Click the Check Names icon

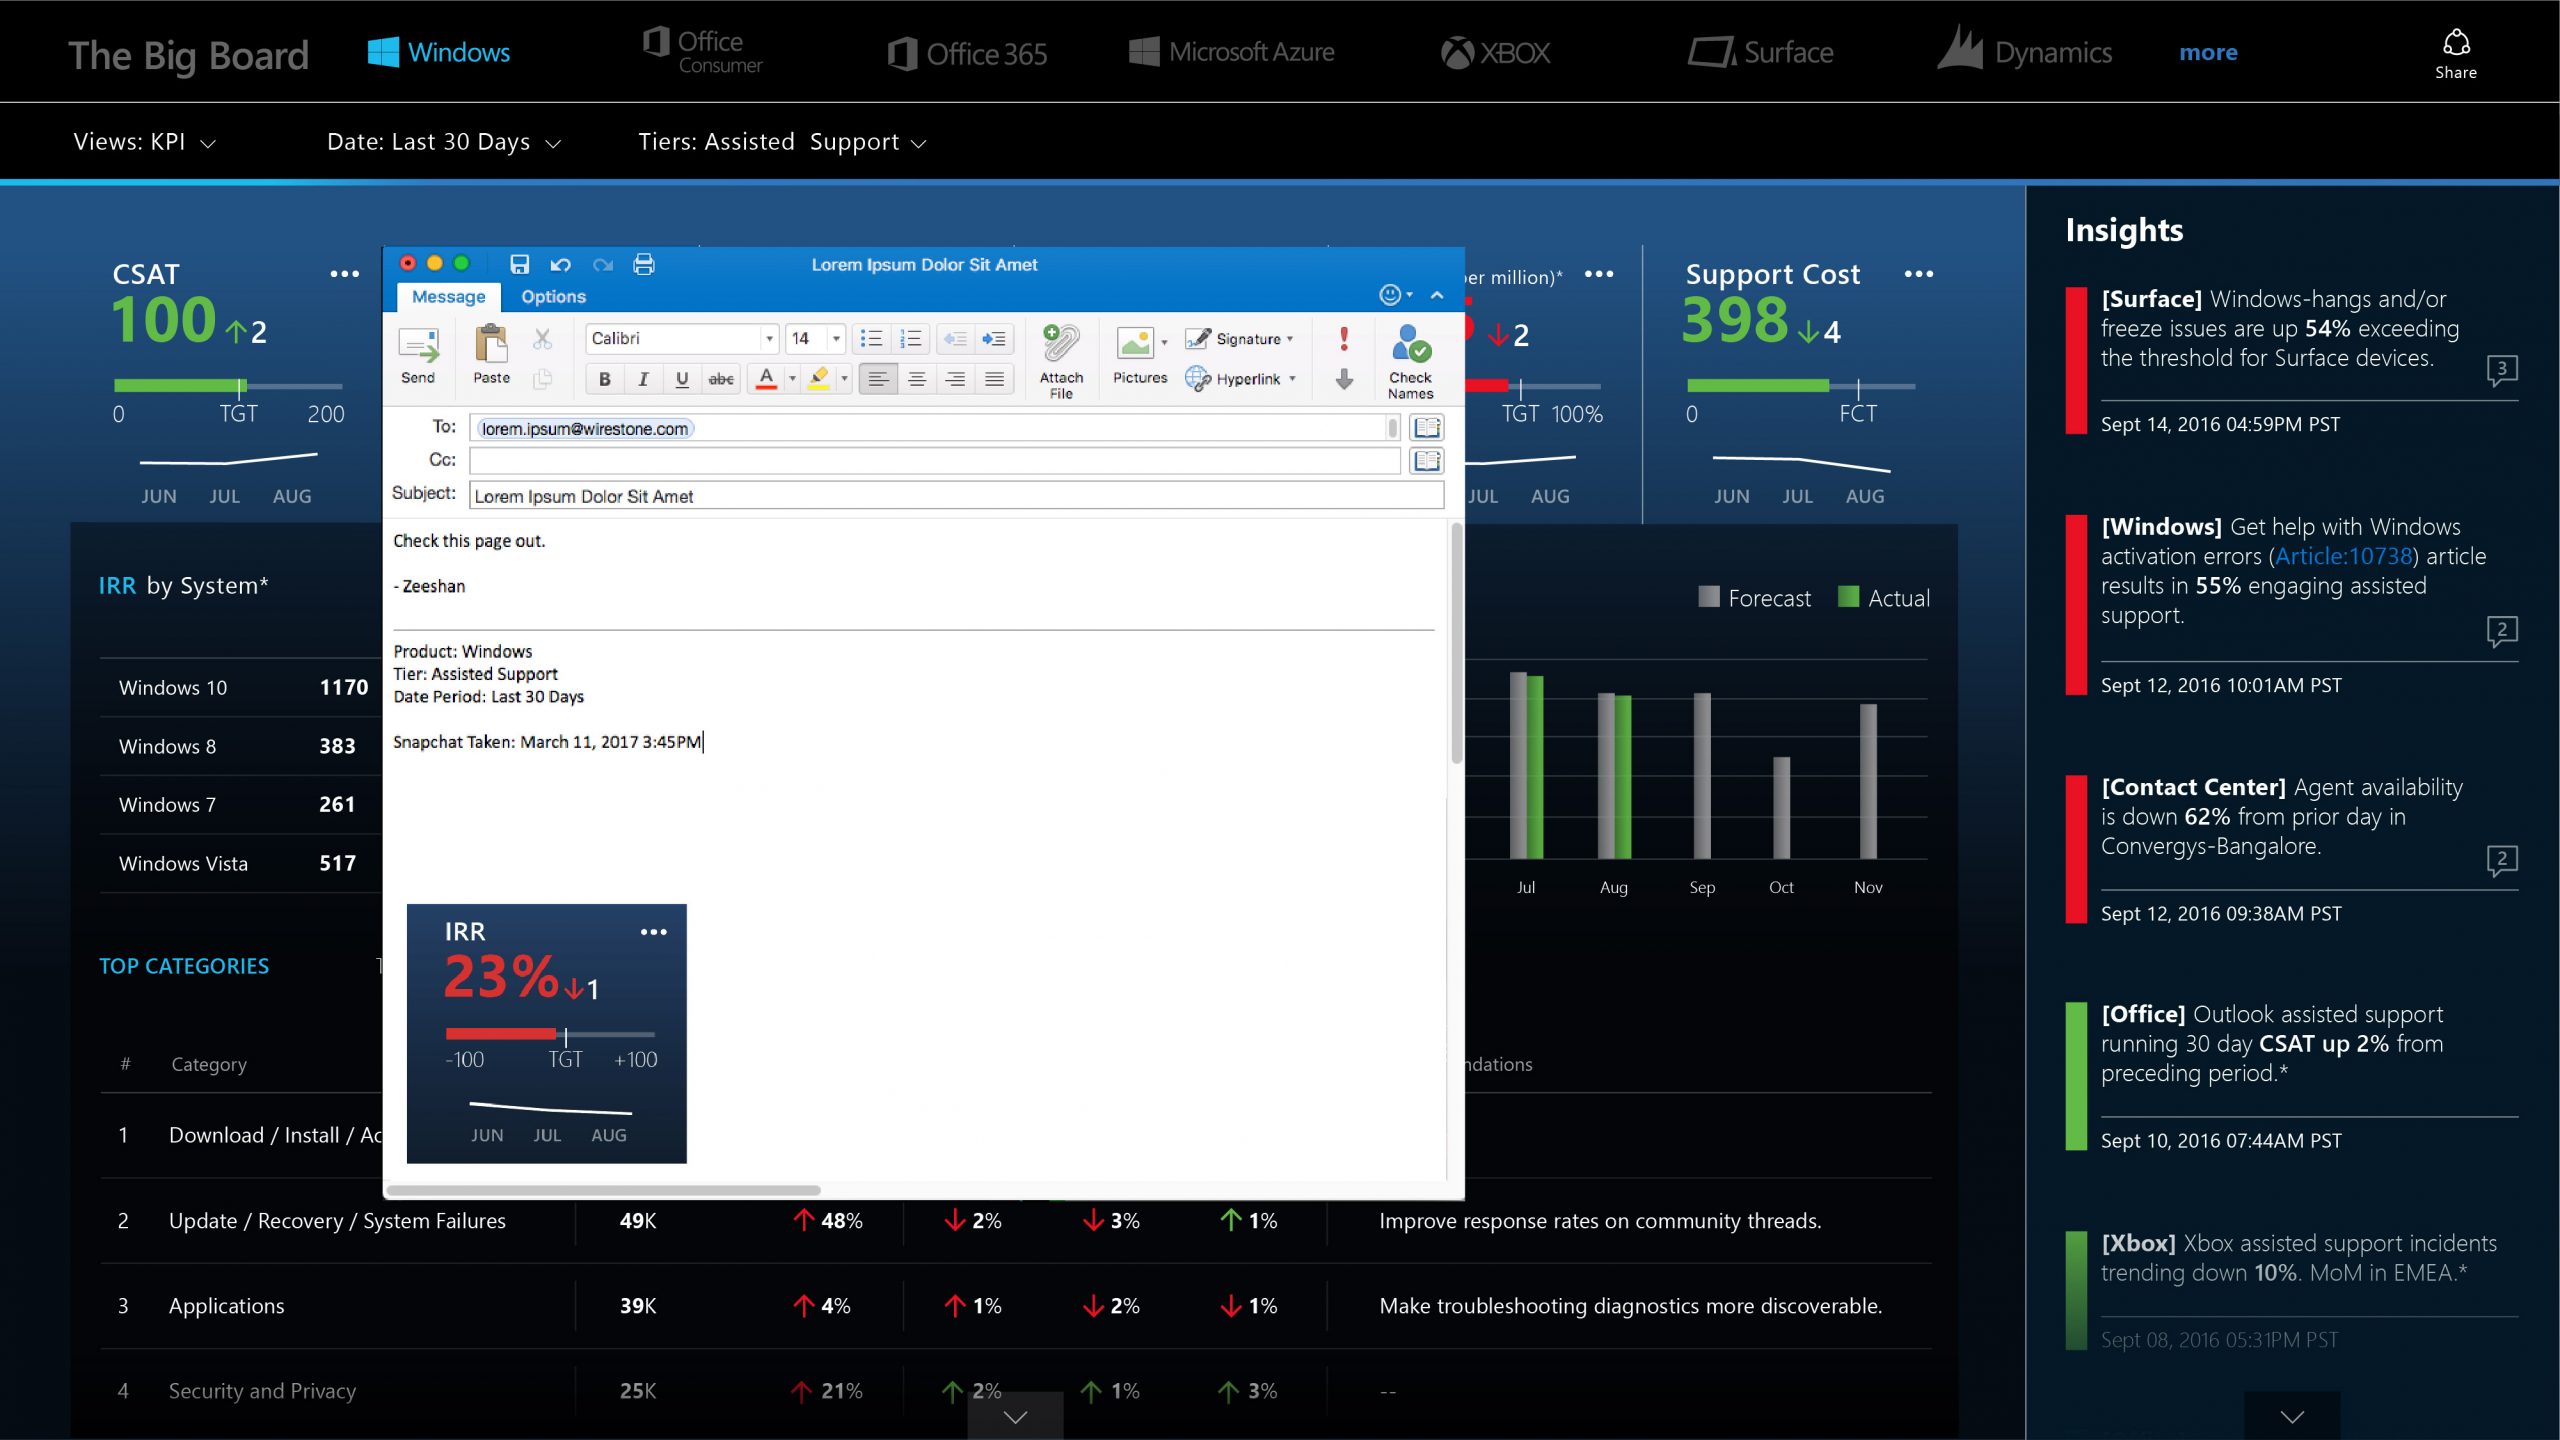(x=1410, y=344)
